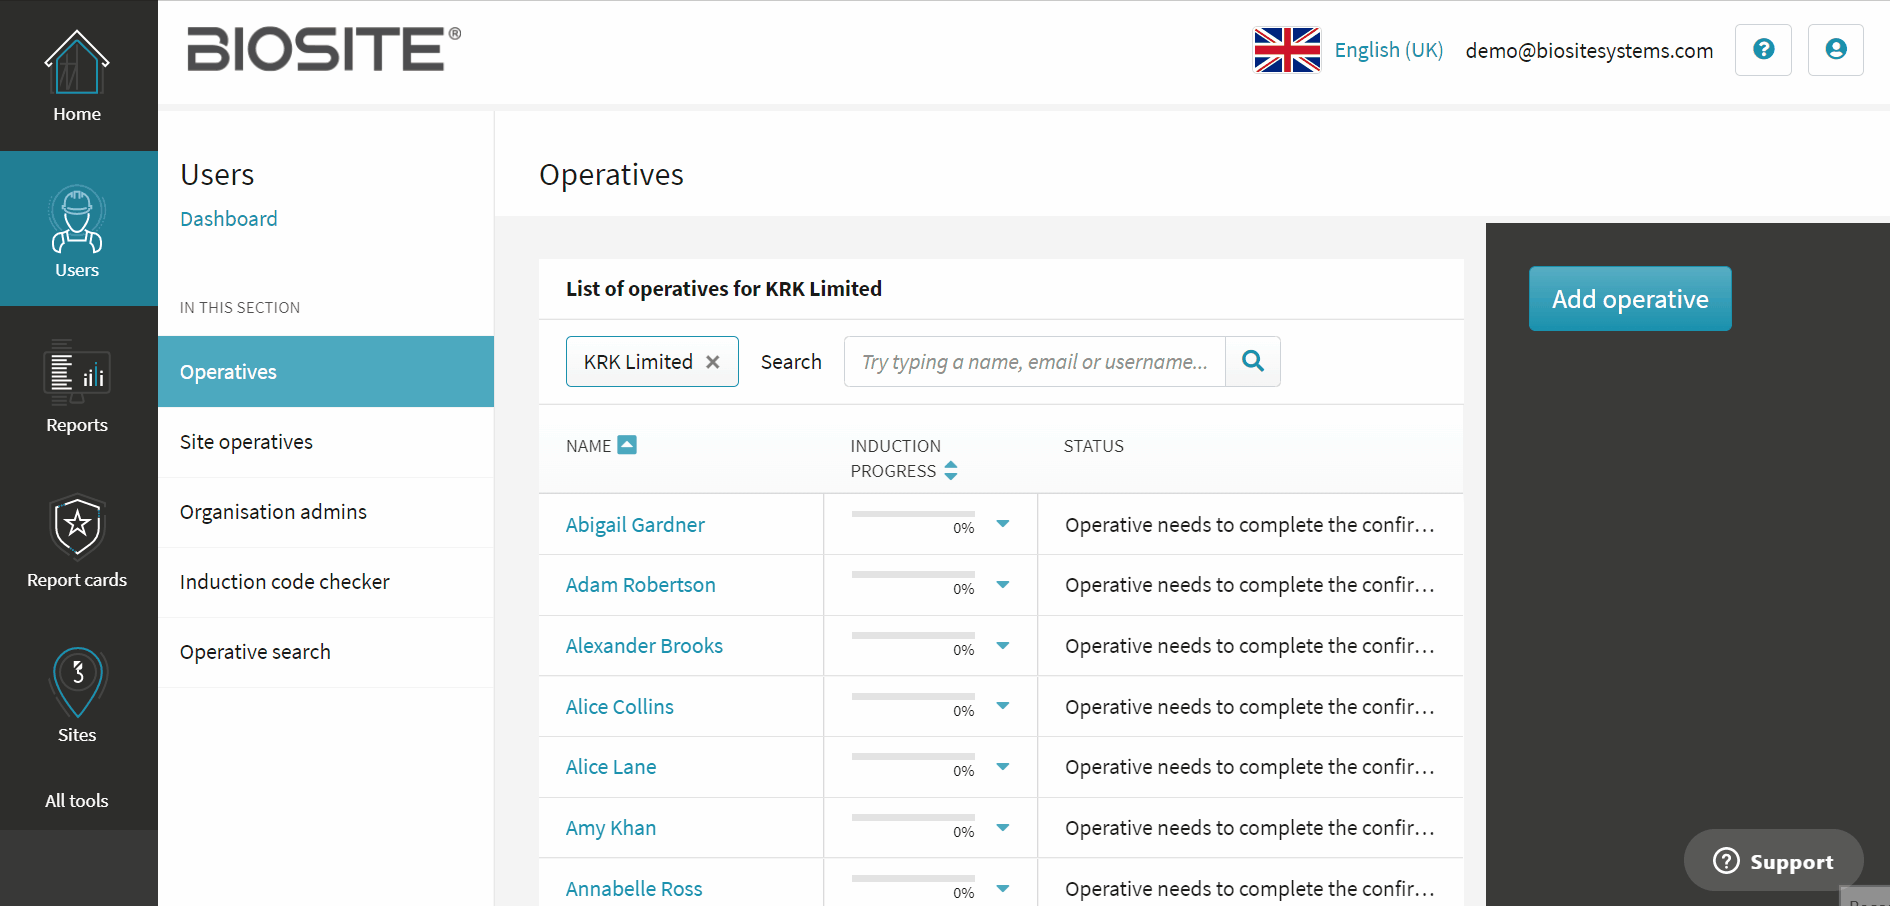Viewport: 1890px width, 906px height.
Task: Click the KRK Limited filter label
Action: click(x=638, y=362)
